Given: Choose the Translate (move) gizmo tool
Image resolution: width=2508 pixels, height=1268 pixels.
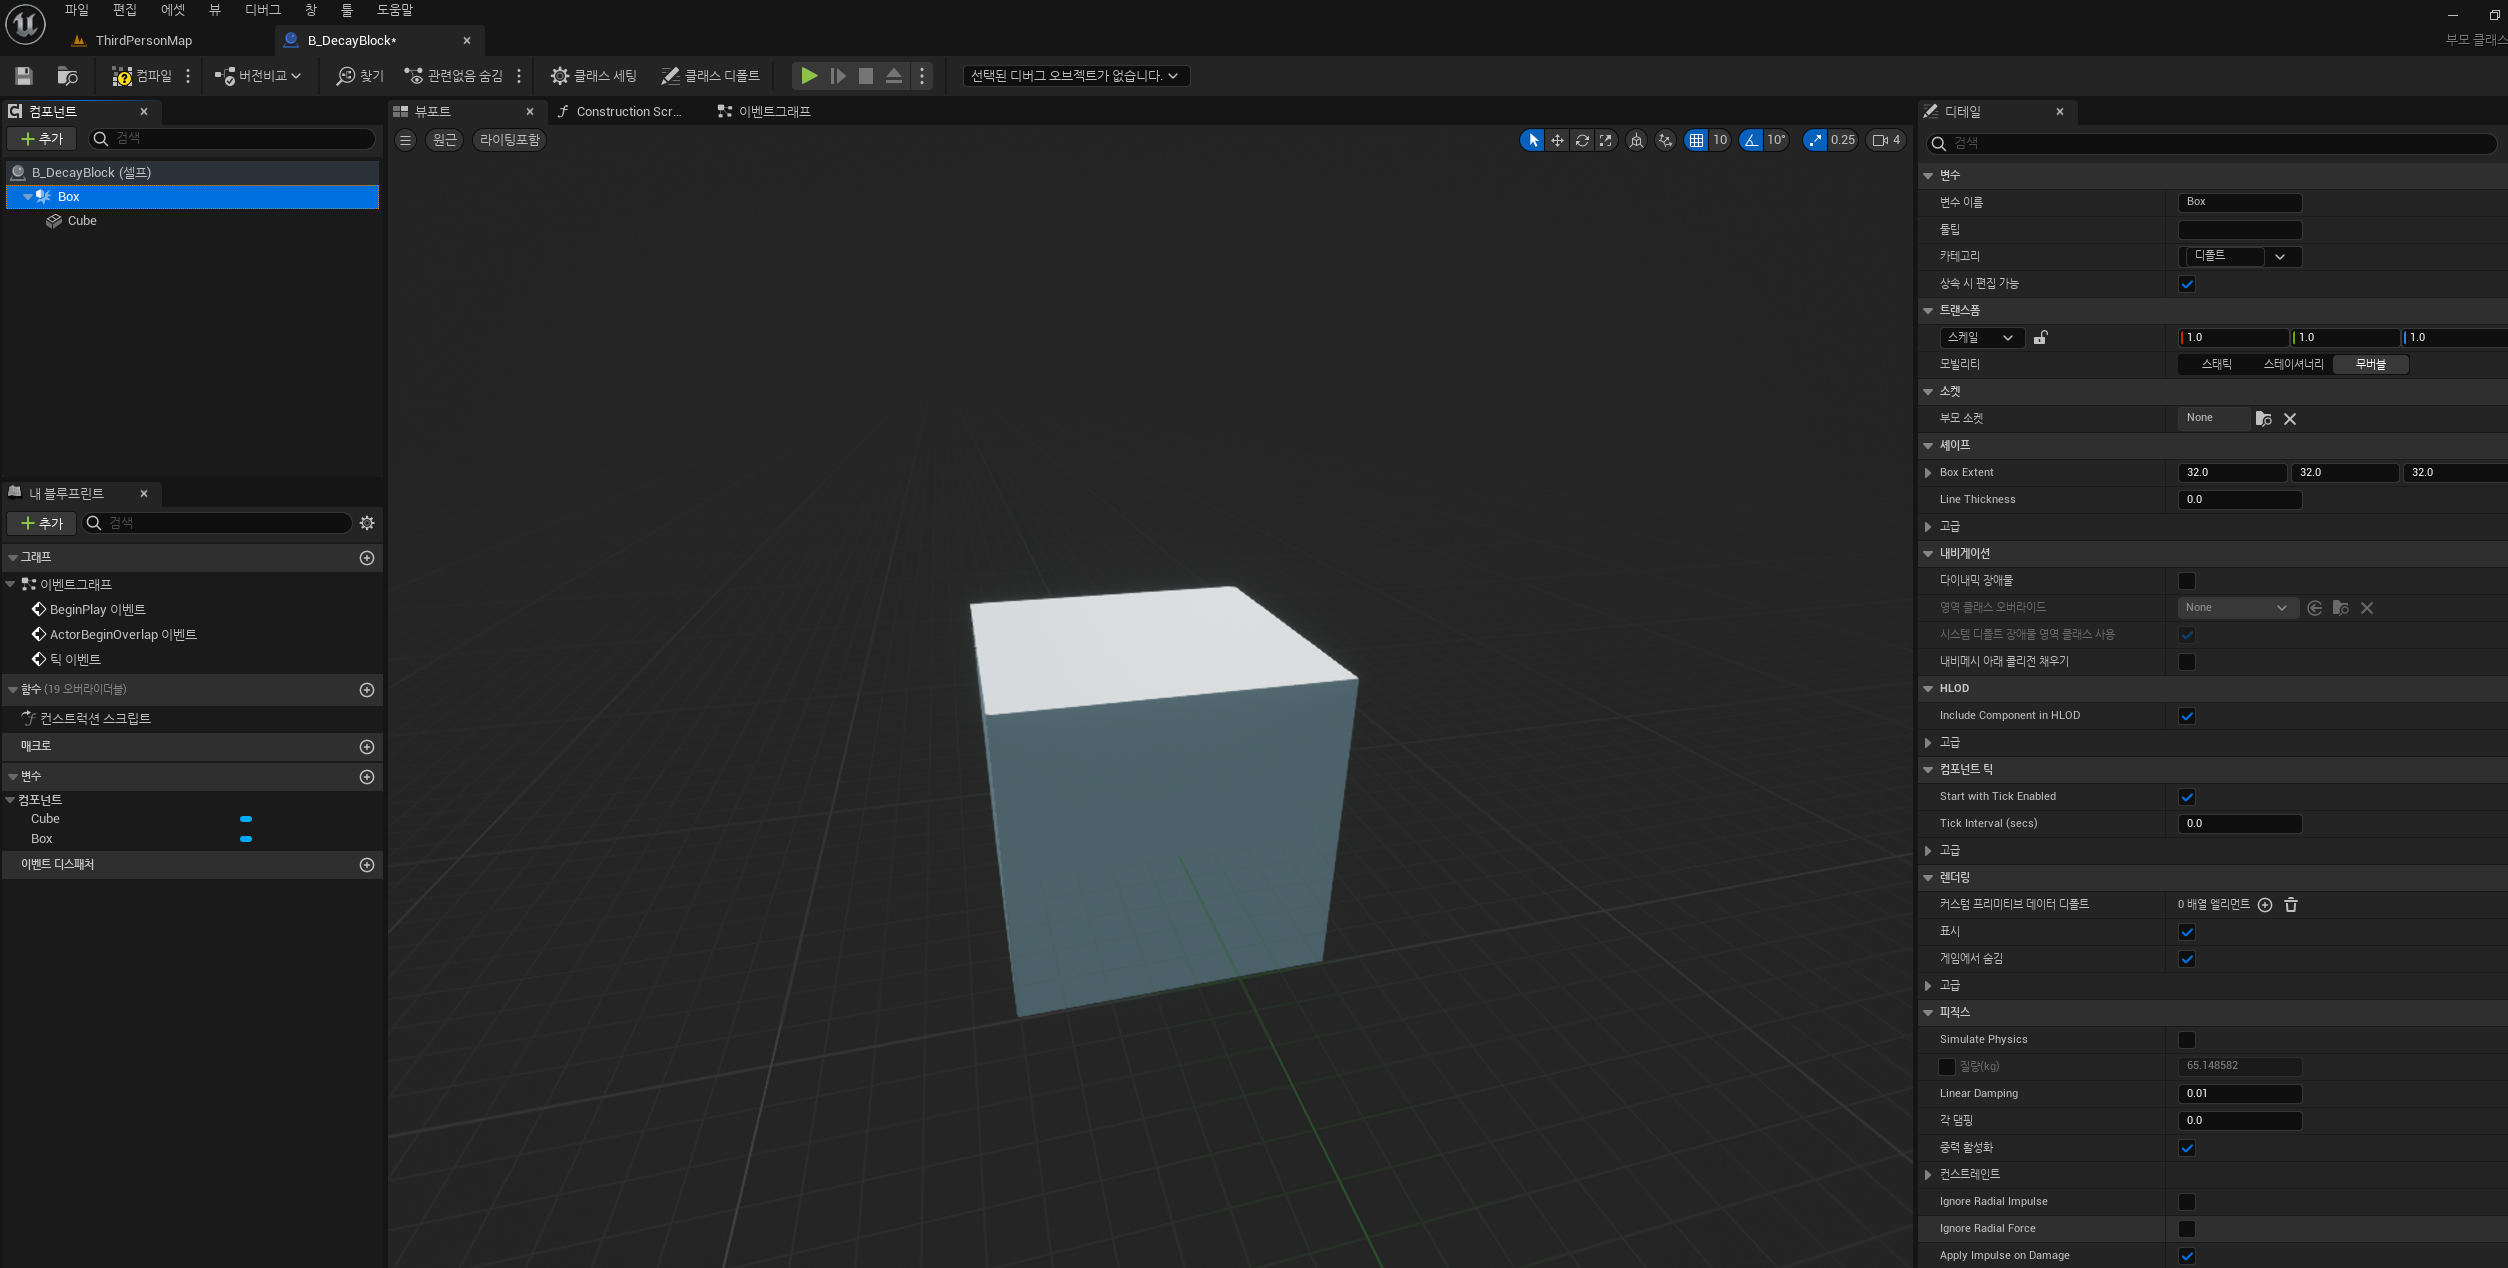Looking at the screenshot, I should [x=1557, y=140].
